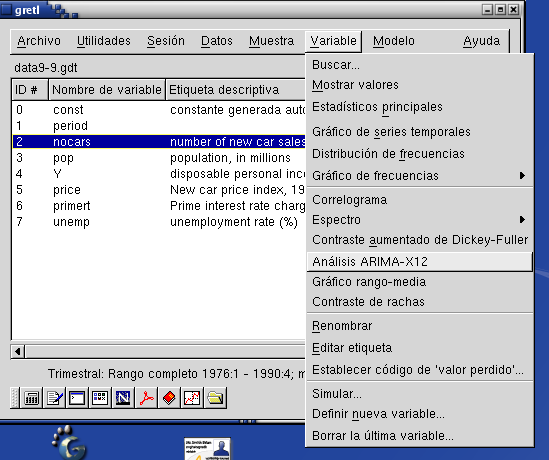The image size is (549, 460).
Task: Select Renombrar menu entry
Action: point(419,326)
